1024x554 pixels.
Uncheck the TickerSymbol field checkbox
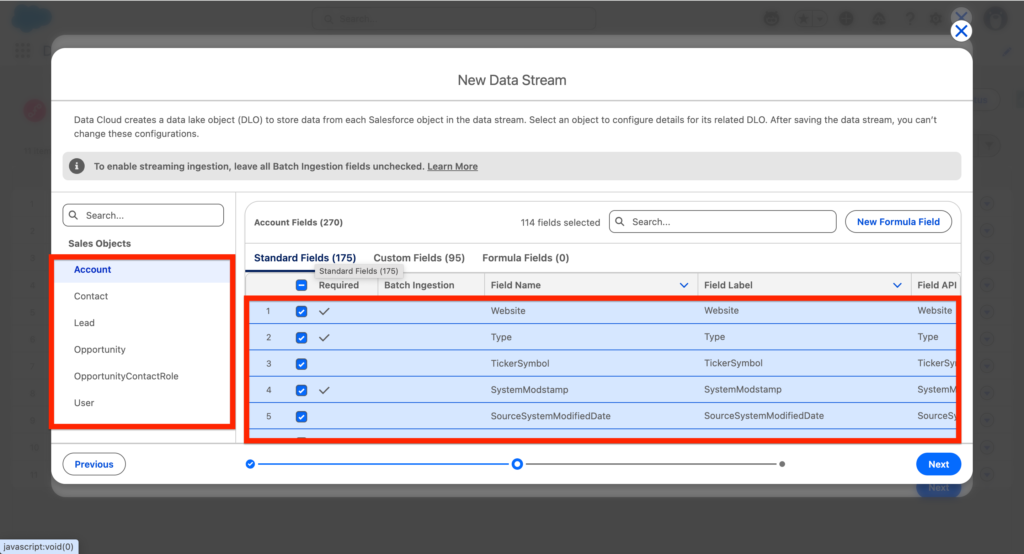[301, 364]
